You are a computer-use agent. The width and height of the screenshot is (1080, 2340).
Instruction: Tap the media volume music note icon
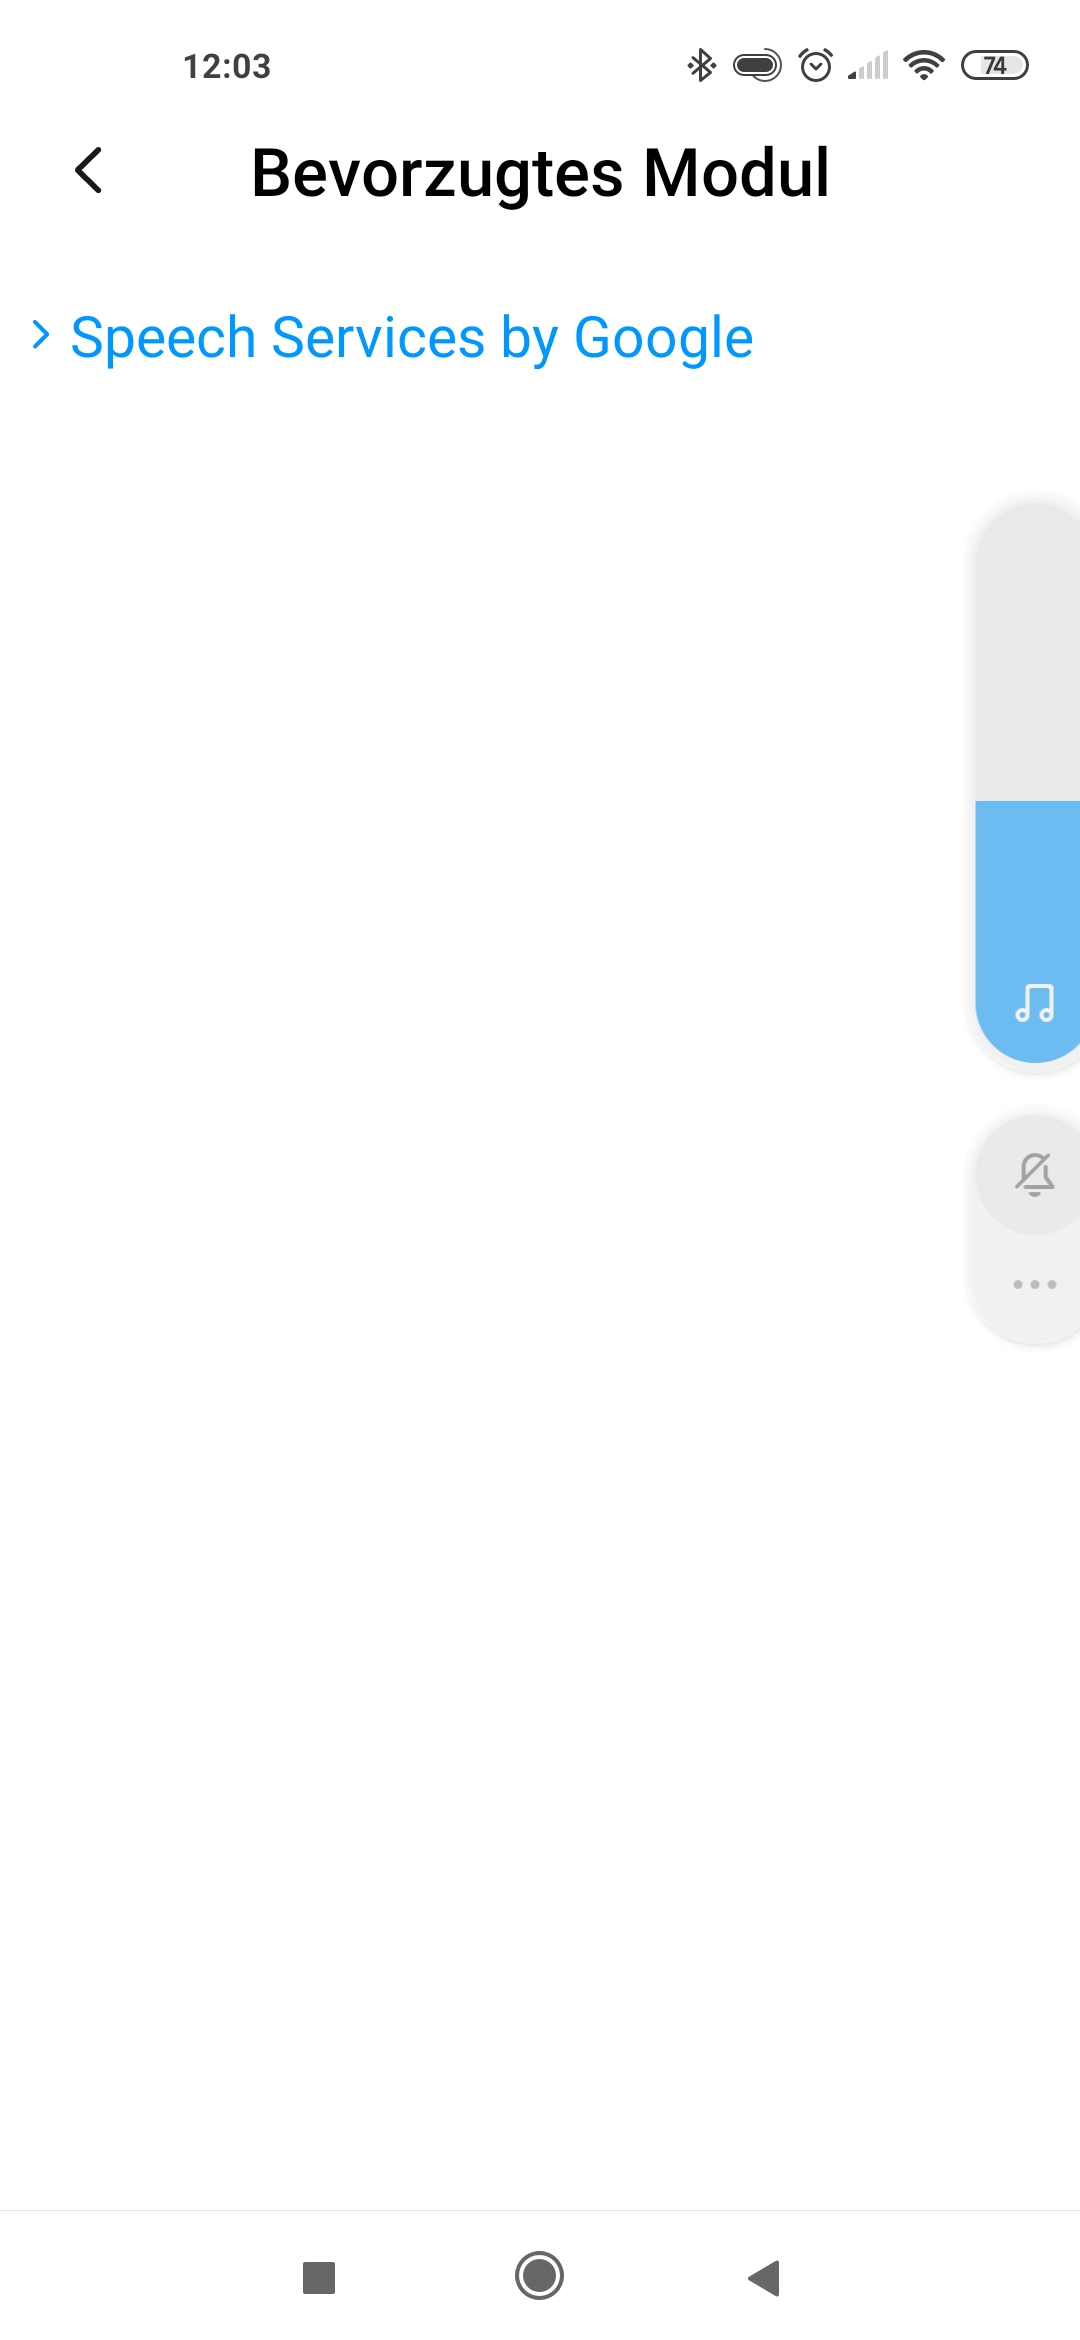click(1034, 1003)
